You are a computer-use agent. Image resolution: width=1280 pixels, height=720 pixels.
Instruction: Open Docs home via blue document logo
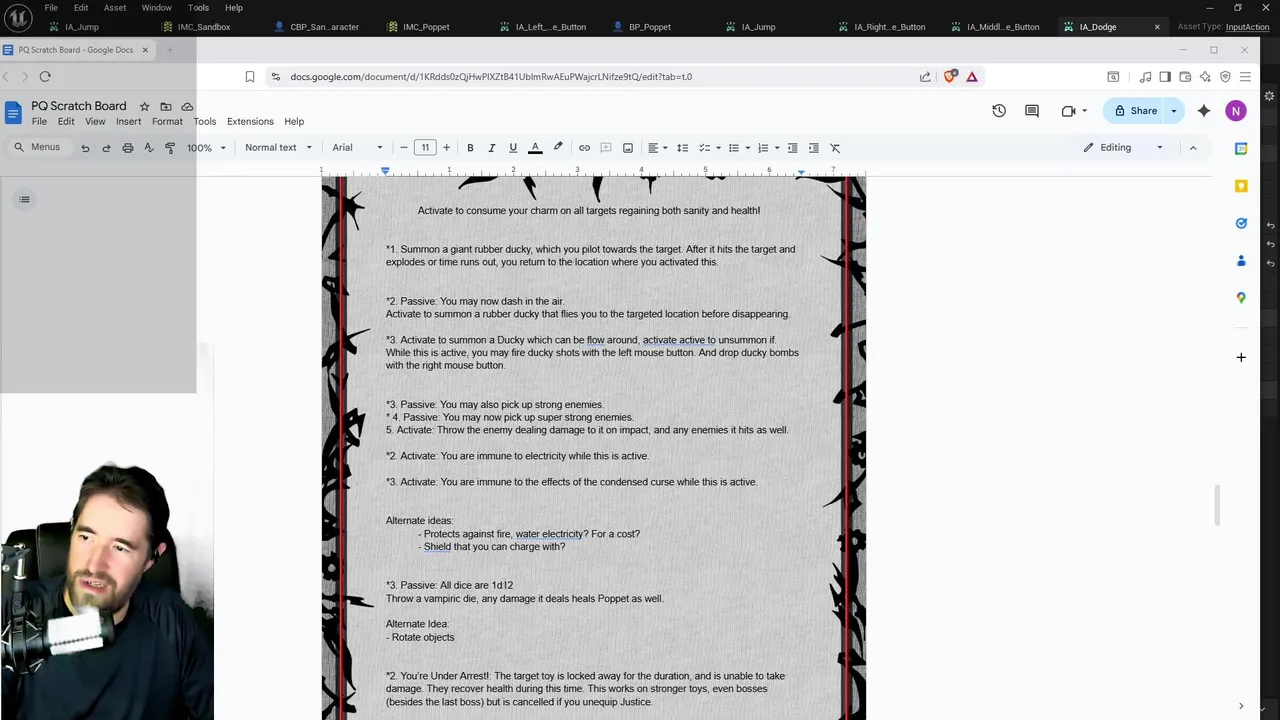pyautogui.click(x=13, y=113)
